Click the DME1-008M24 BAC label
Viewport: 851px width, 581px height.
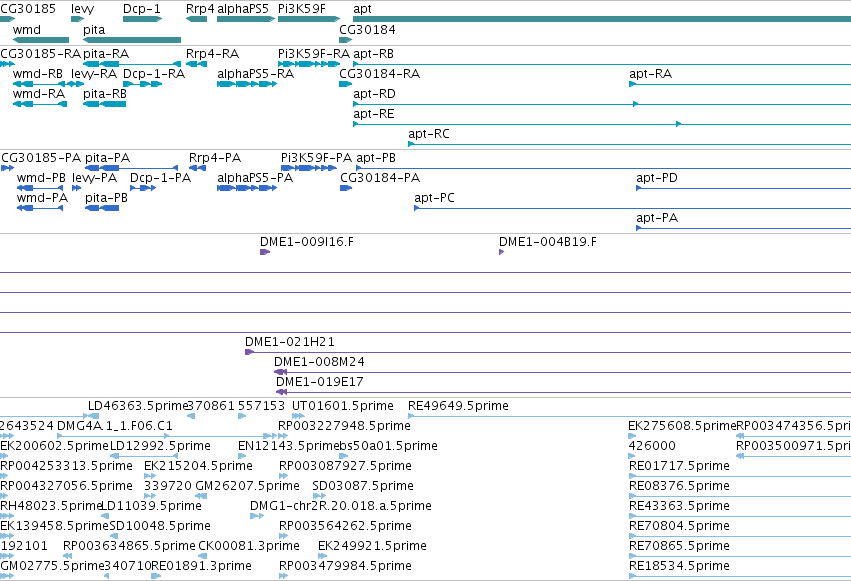319,362
